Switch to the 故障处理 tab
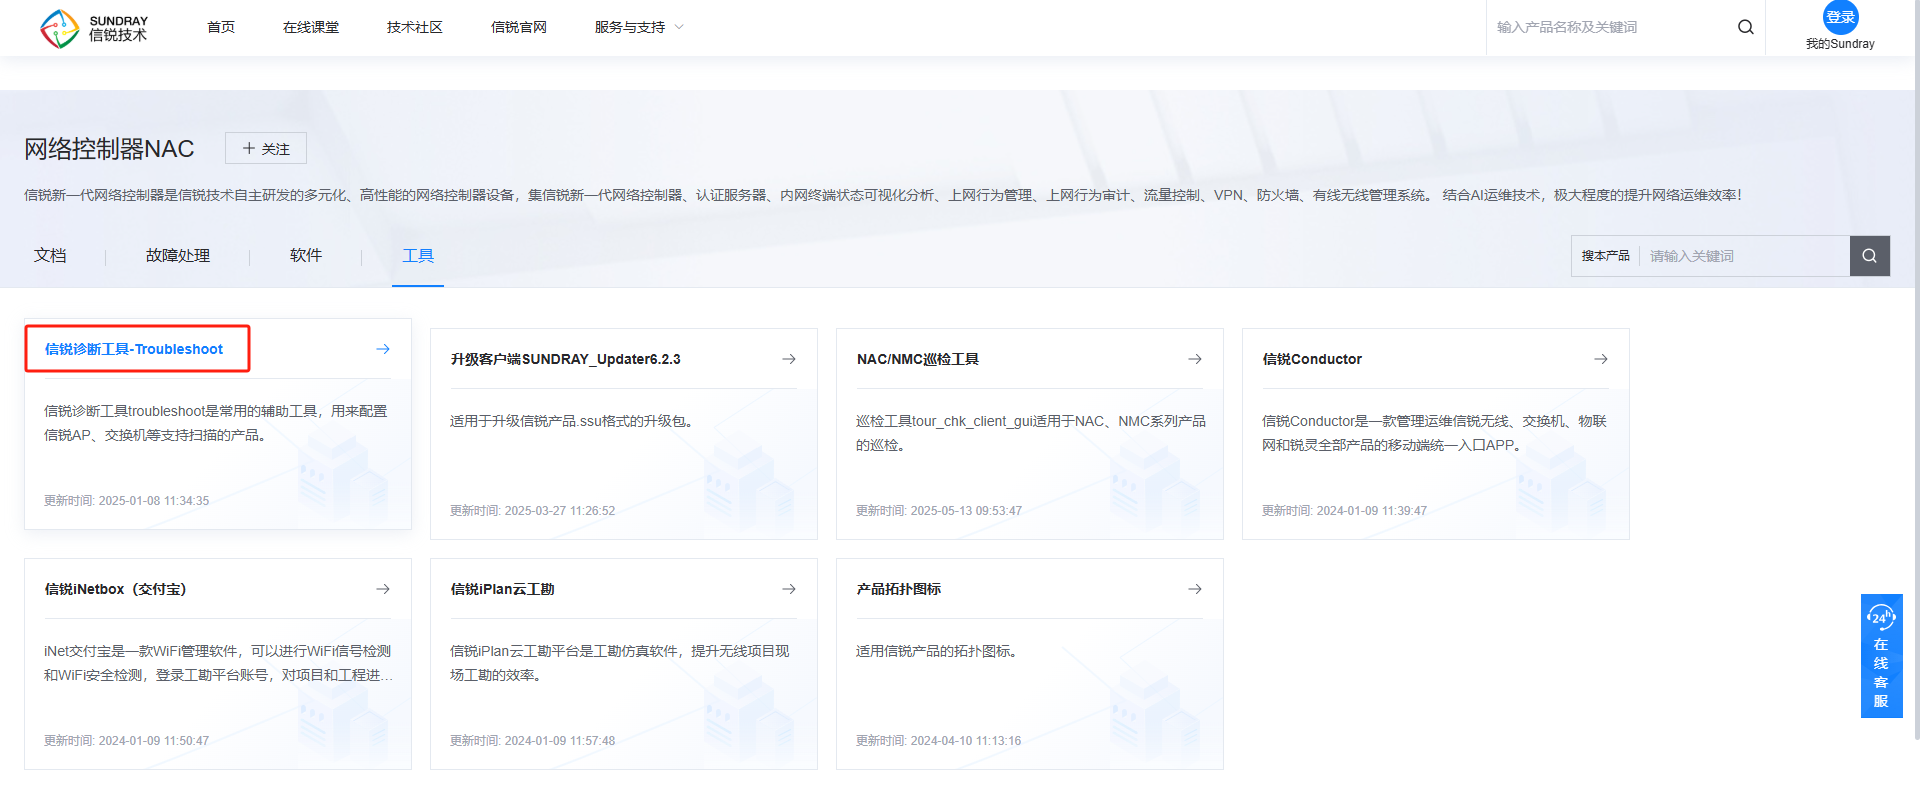This screenshot has height=796, width=1920. [178, 256]
